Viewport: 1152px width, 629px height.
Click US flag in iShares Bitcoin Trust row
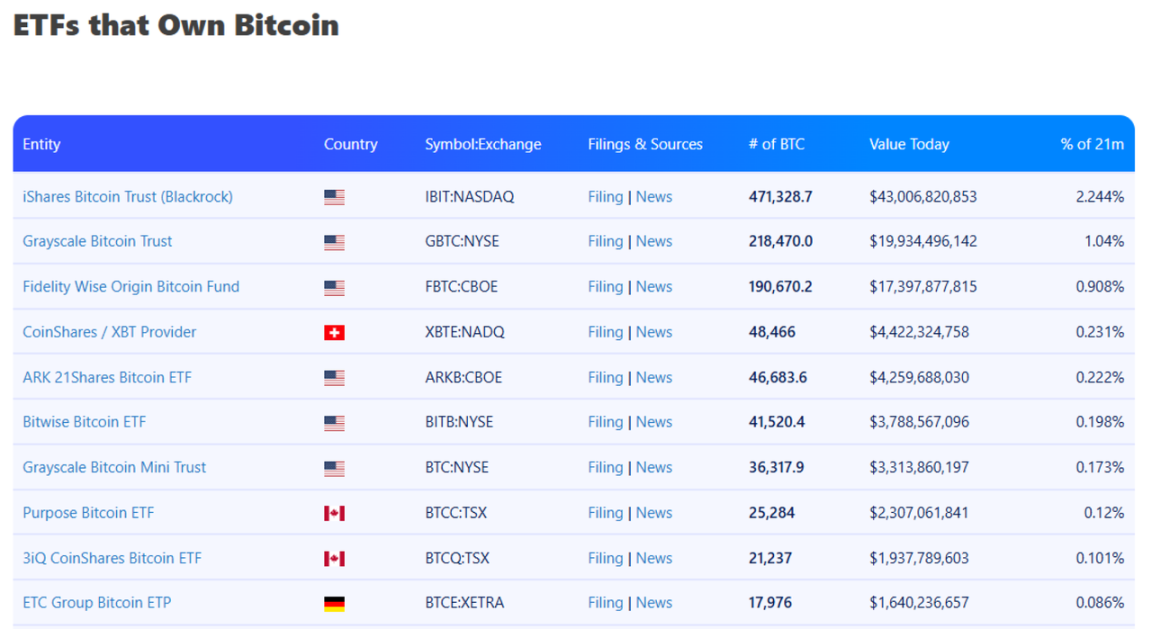point(334,197)
